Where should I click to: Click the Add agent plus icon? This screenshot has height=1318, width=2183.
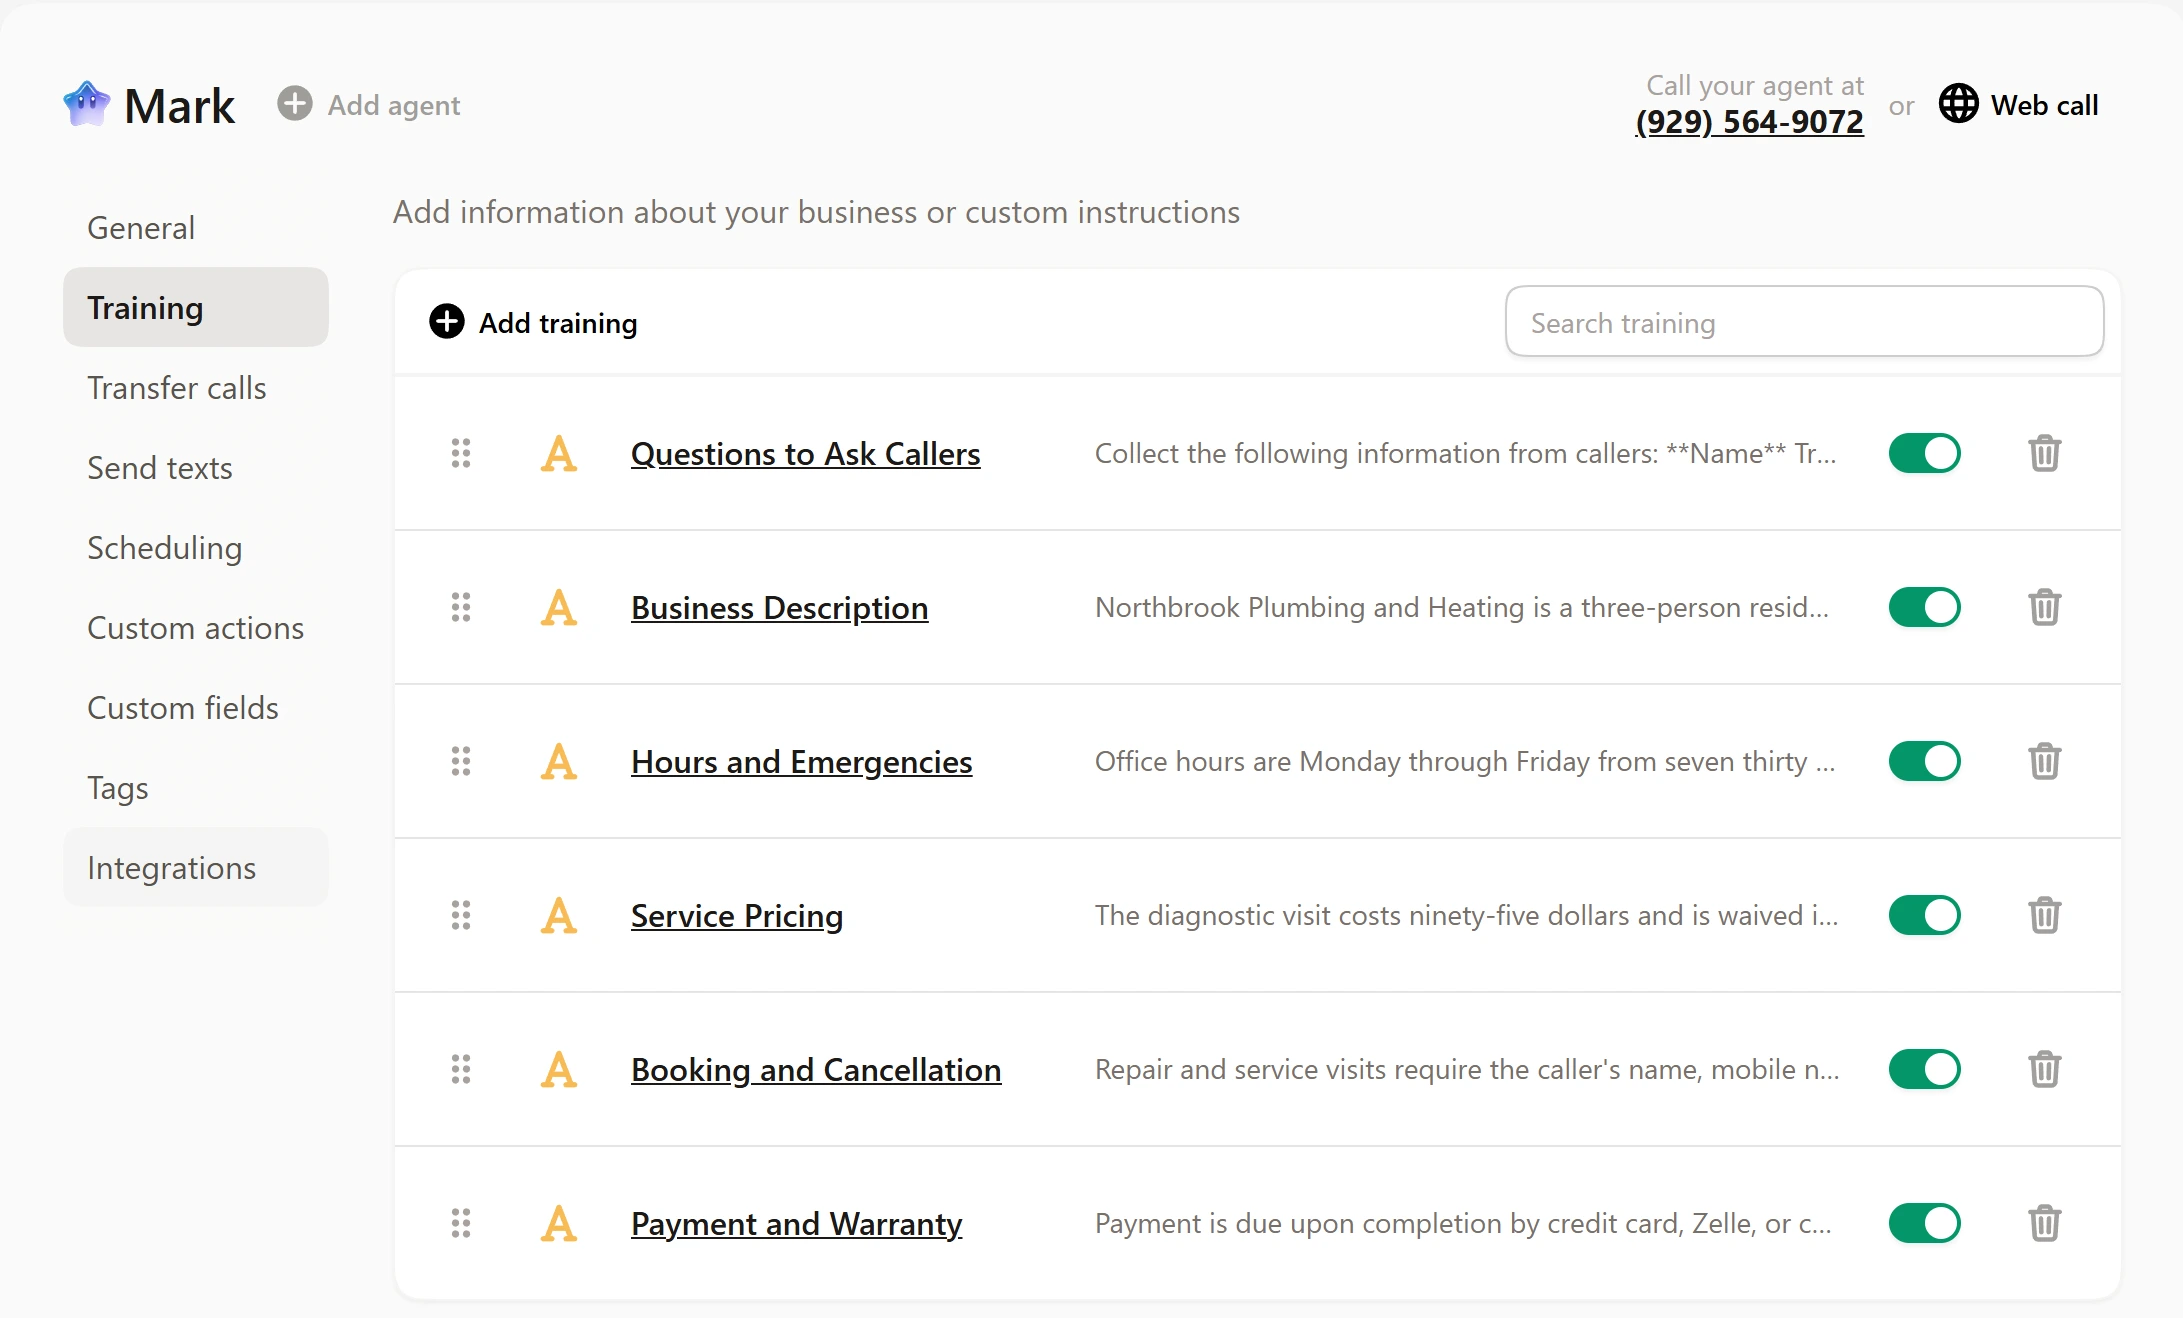pyautogui.click(x=294, y=104)
